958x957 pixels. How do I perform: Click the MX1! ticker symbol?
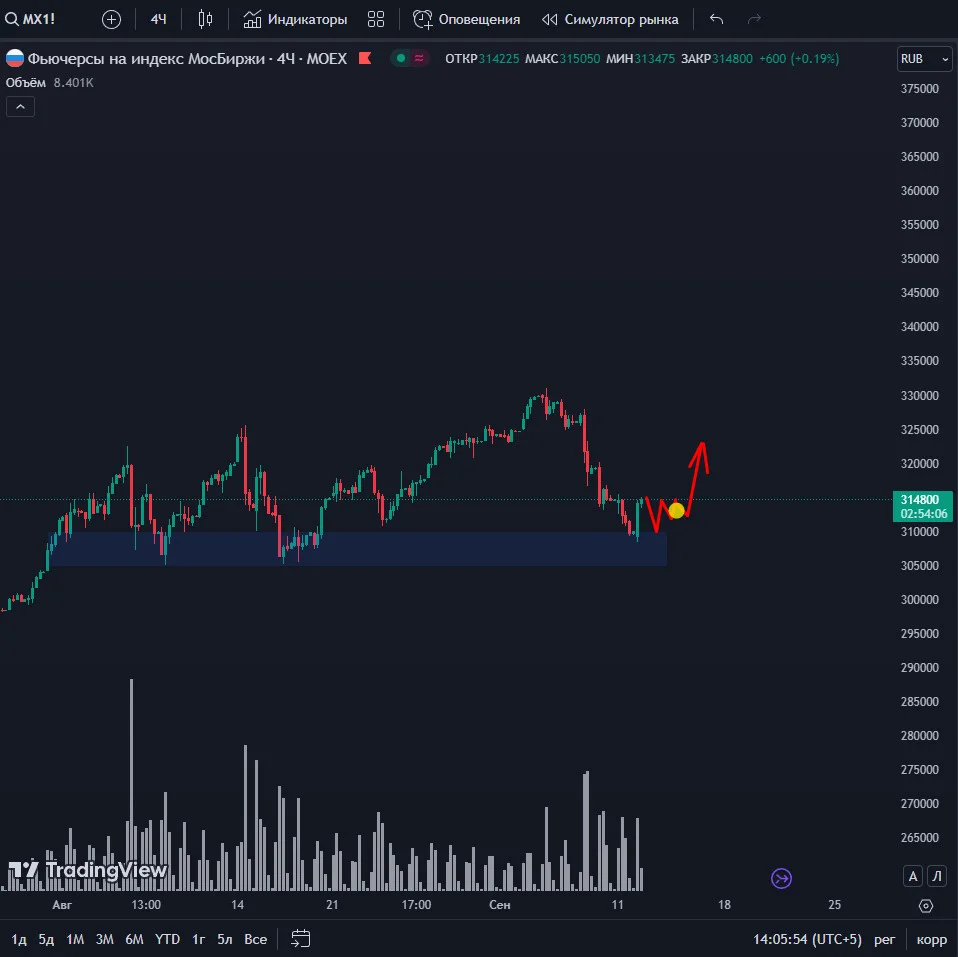[38, 19]
